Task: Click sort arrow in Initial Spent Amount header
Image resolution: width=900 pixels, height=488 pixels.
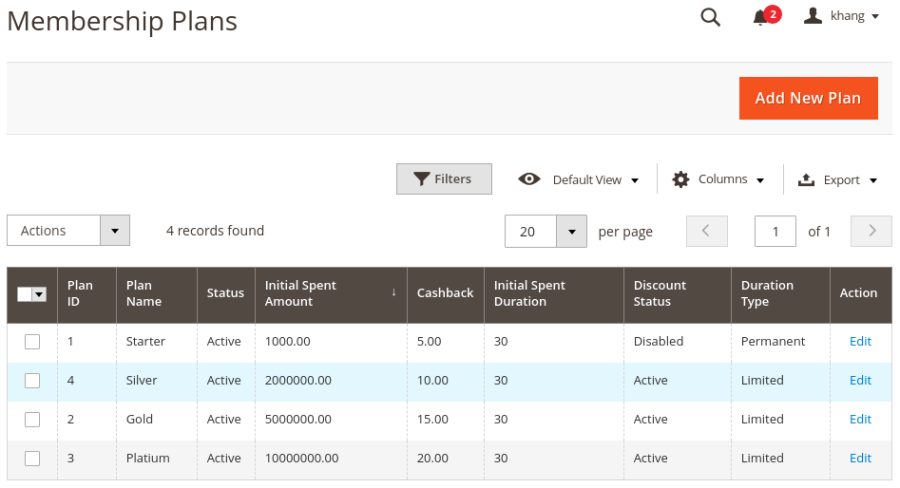Action: coord(394,293)
